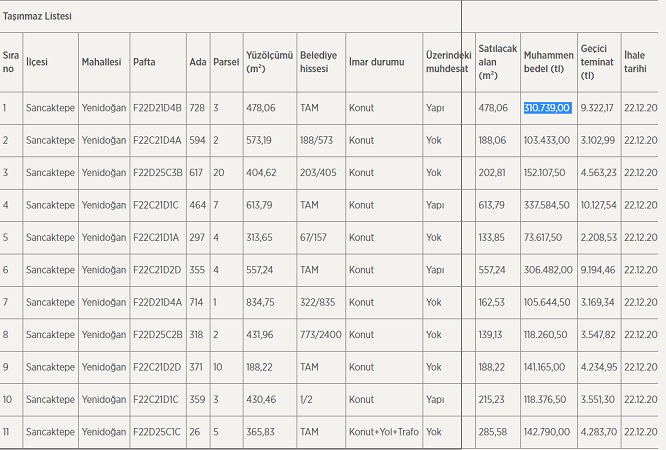
Task: Click pafta cell F22D25C3B
Action: click(158, 173)
